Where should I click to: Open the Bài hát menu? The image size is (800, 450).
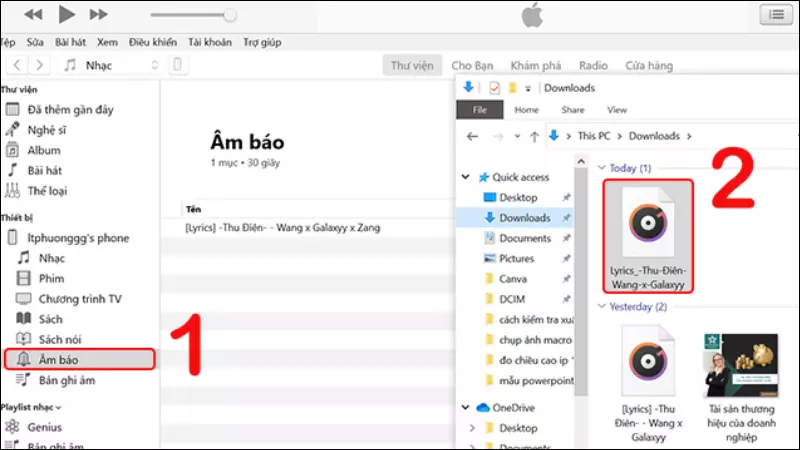click(70, 42)
